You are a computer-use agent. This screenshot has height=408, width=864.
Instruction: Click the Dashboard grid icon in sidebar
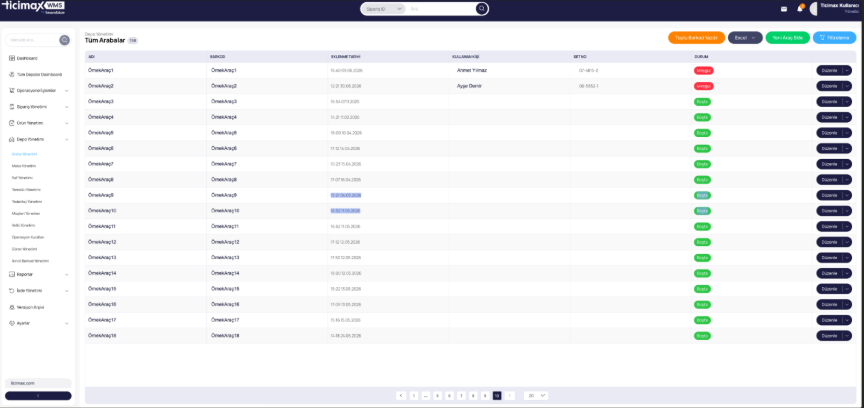[12, 58]
